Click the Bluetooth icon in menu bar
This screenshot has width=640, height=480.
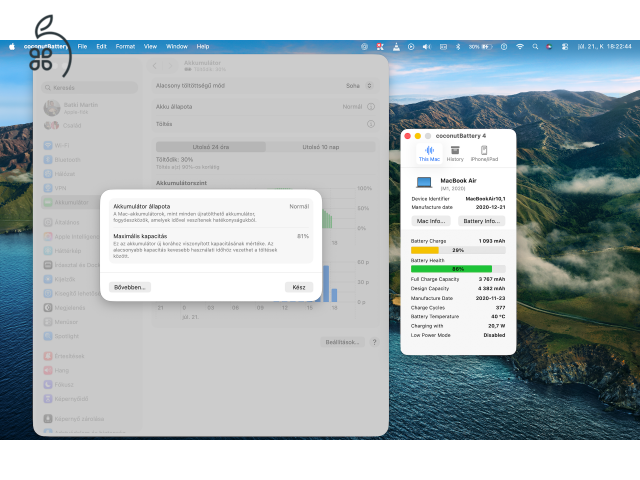(x=458, y=47)
